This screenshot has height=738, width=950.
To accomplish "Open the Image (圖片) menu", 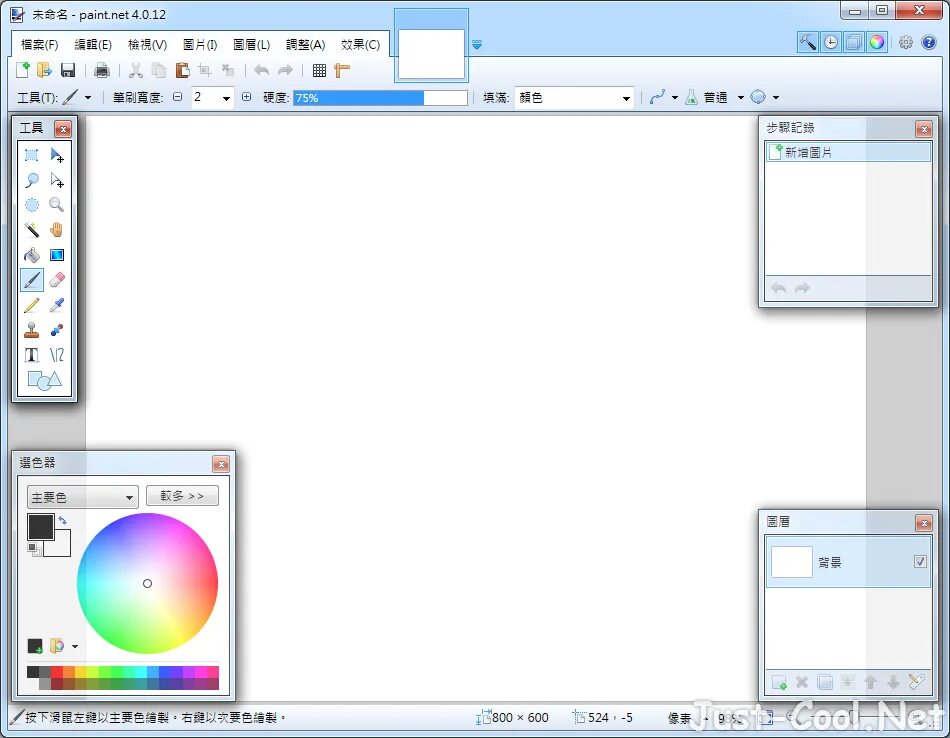I will tap(200, 45).
